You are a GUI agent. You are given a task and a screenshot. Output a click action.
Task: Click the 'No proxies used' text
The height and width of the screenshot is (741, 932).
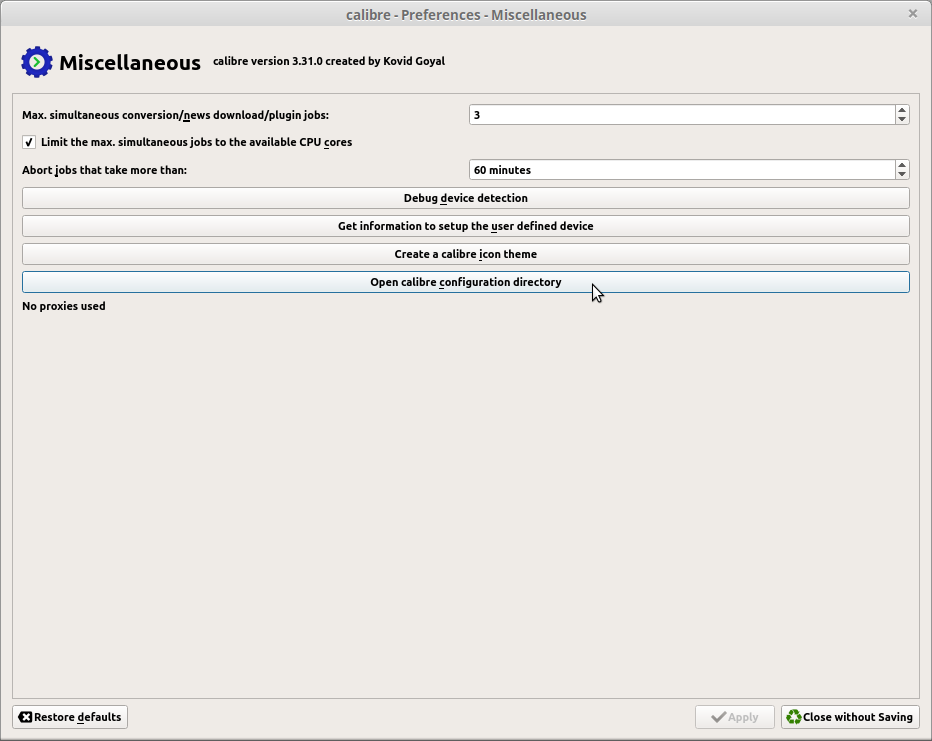pos(64,306)
